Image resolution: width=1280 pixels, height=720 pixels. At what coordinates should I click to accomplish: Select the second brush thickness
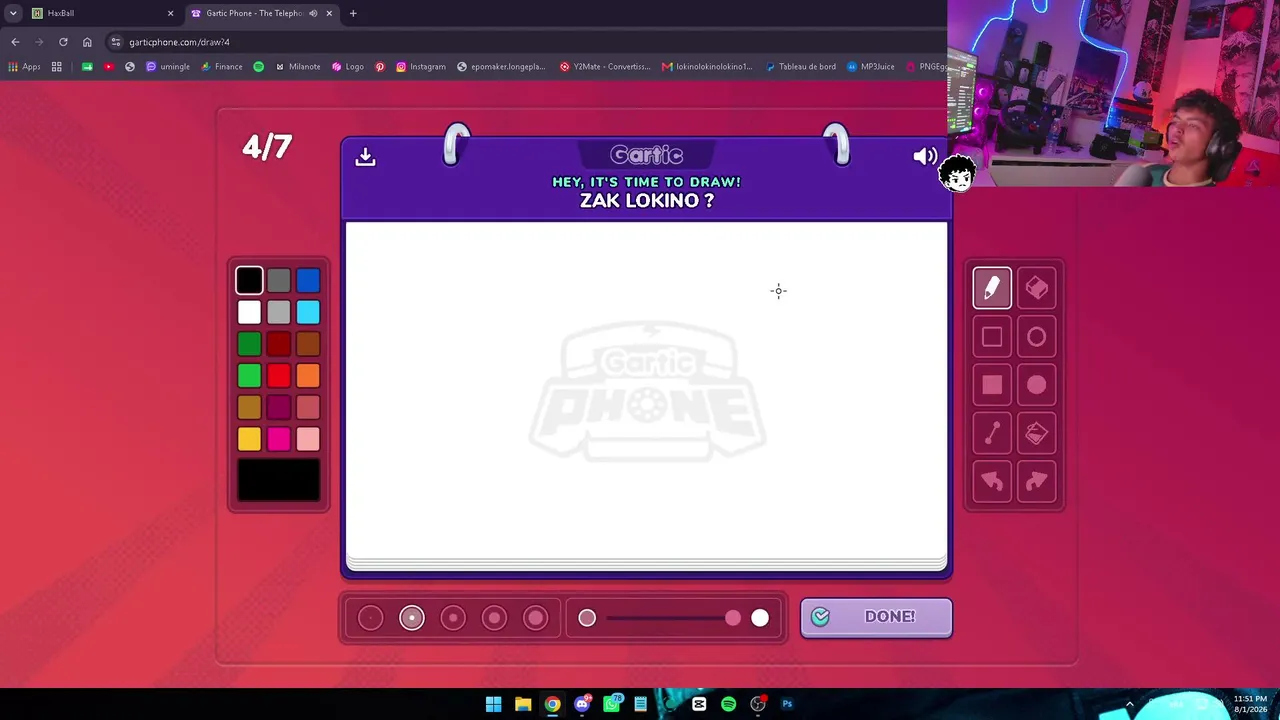click(412, 618)
